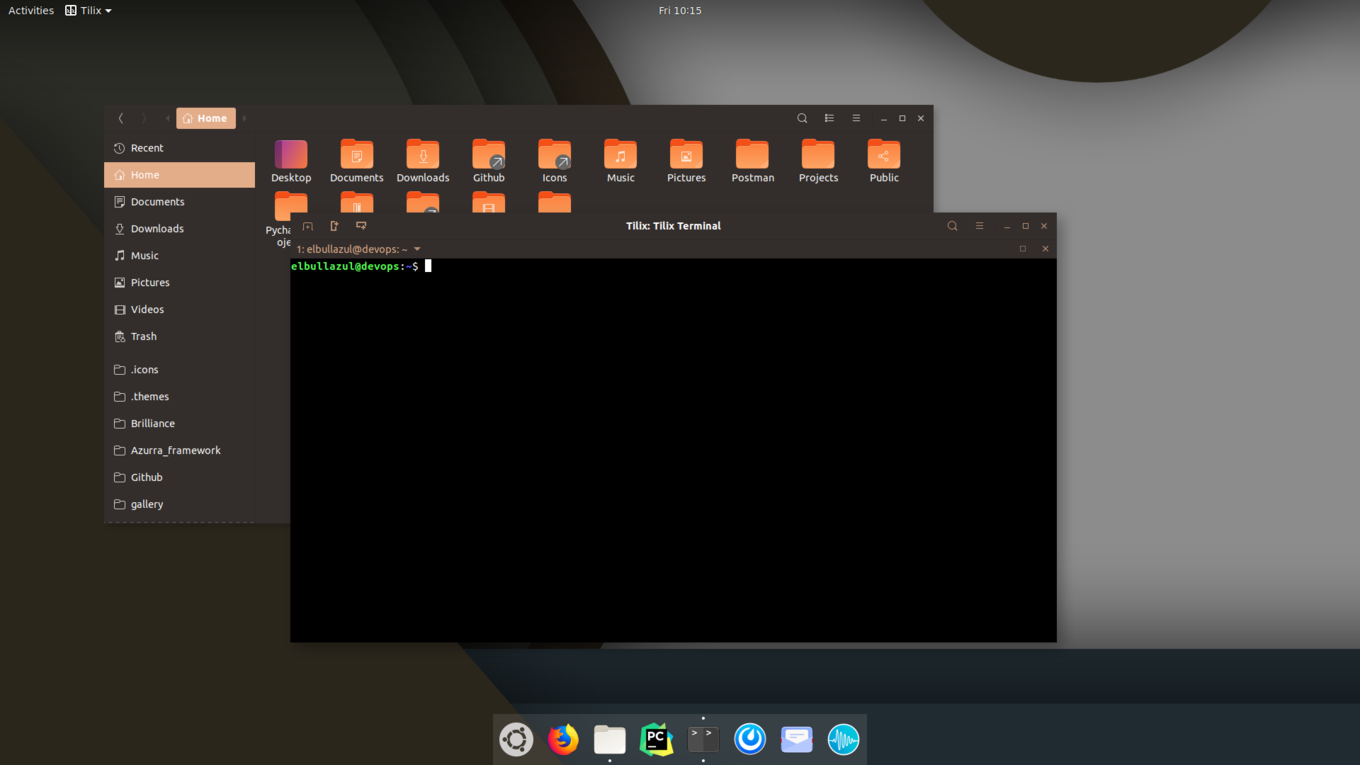Click the Home path bar button
This screenshot has height=765, width=1360.
[x=206, y=118]
